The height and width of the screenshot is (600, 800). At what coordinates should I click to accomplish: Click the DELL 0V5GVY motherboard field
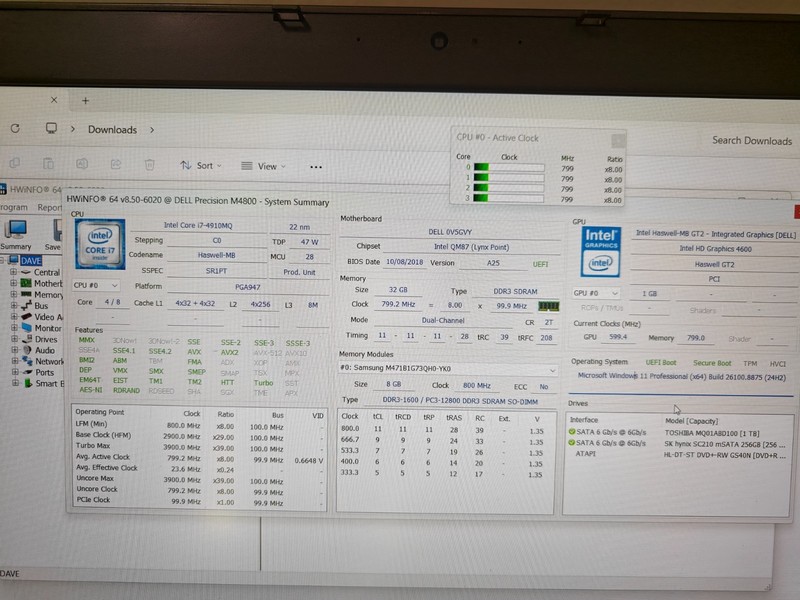pyautogui.click(x=450, y=232)
